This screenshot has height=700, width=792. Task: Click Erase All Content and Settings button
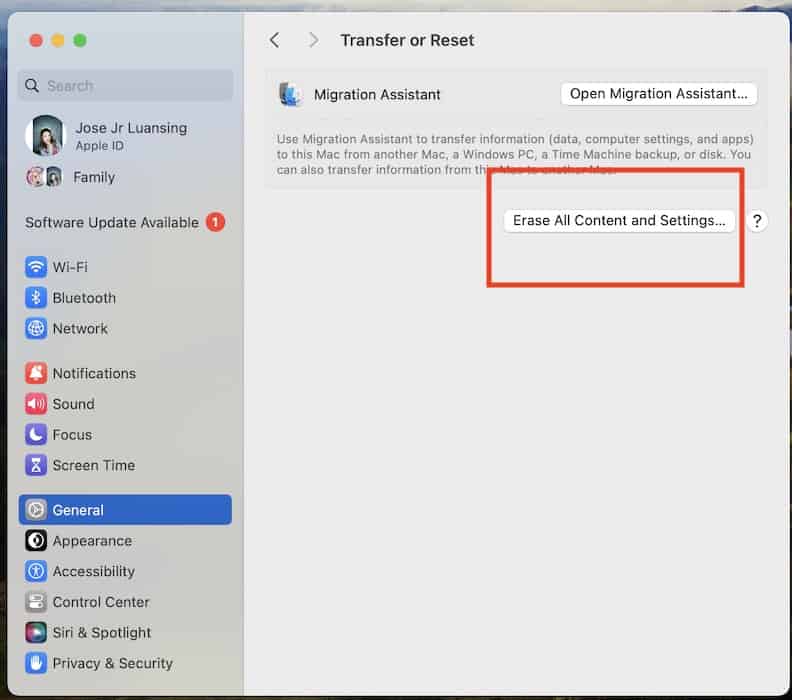(x=619, y=221)
